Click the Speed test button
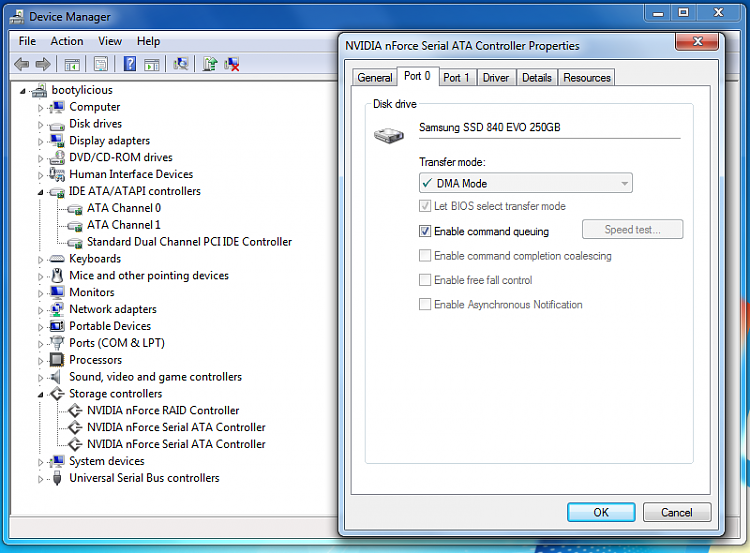Image resolution: width=750 pixels, height=553 pixels. [x=632, y=229]
